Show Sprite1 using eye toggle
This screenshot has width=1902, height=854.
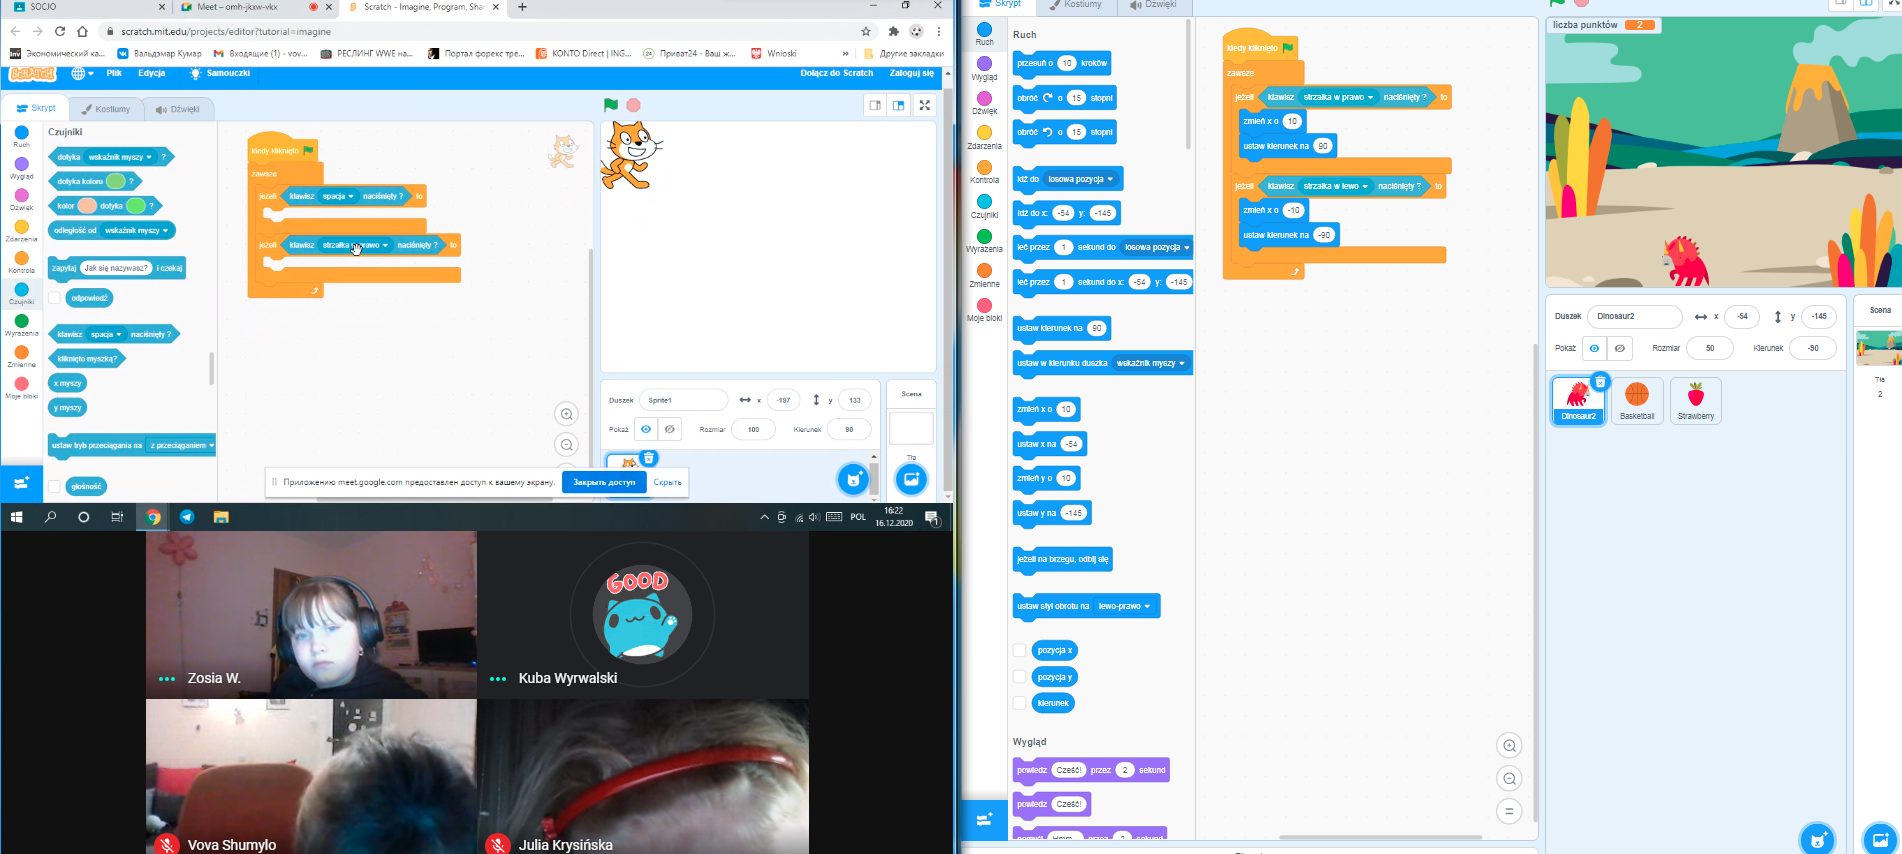point(646,429)
